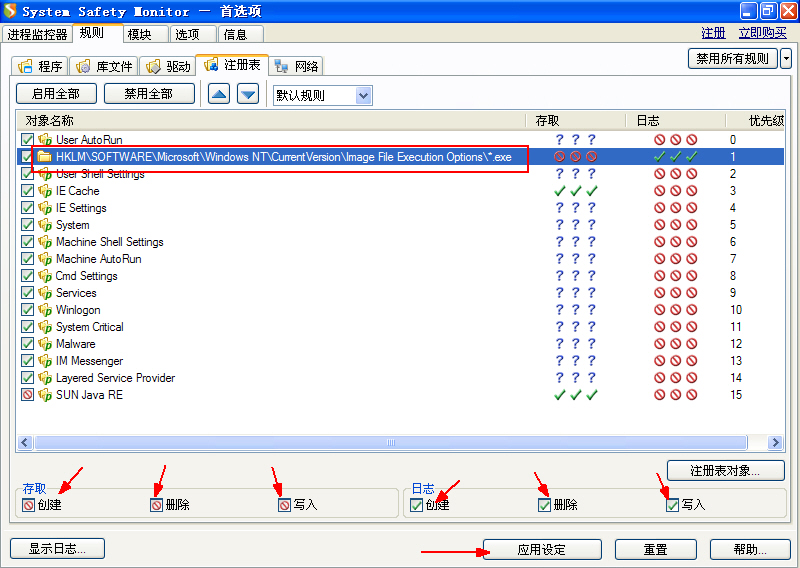Image resolution: width=800 pixels, height=568 pixels.
Task: Uncheck the IE Cache rule checkbox
Action: (x=28, y=190)
